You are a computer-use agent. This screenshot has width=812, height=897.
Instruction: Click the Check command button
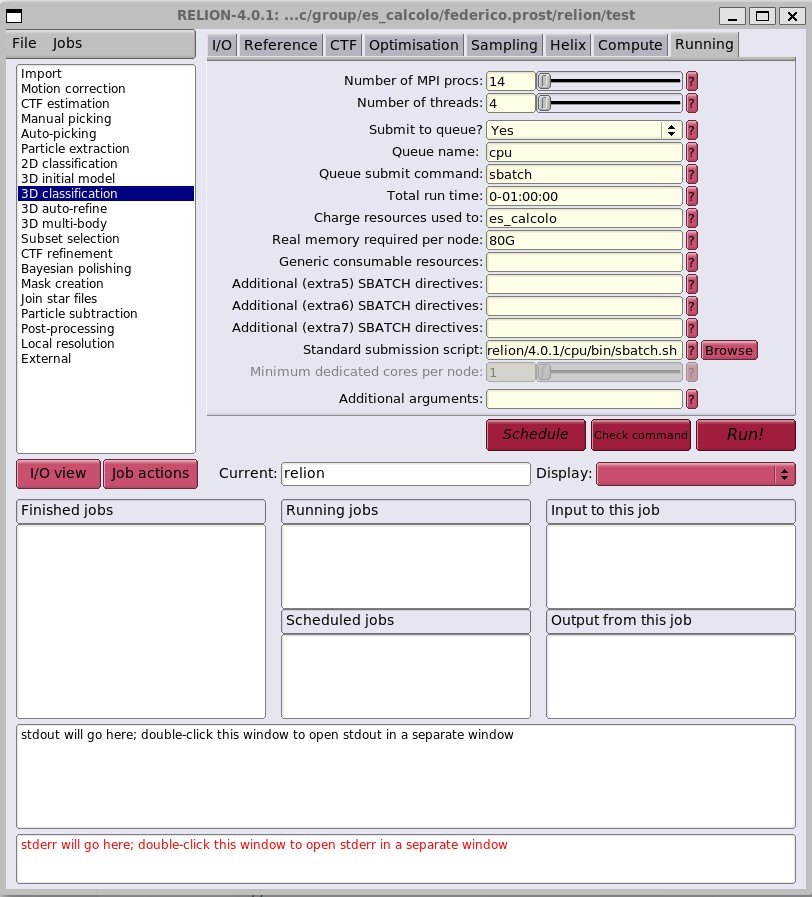[640, 435]
